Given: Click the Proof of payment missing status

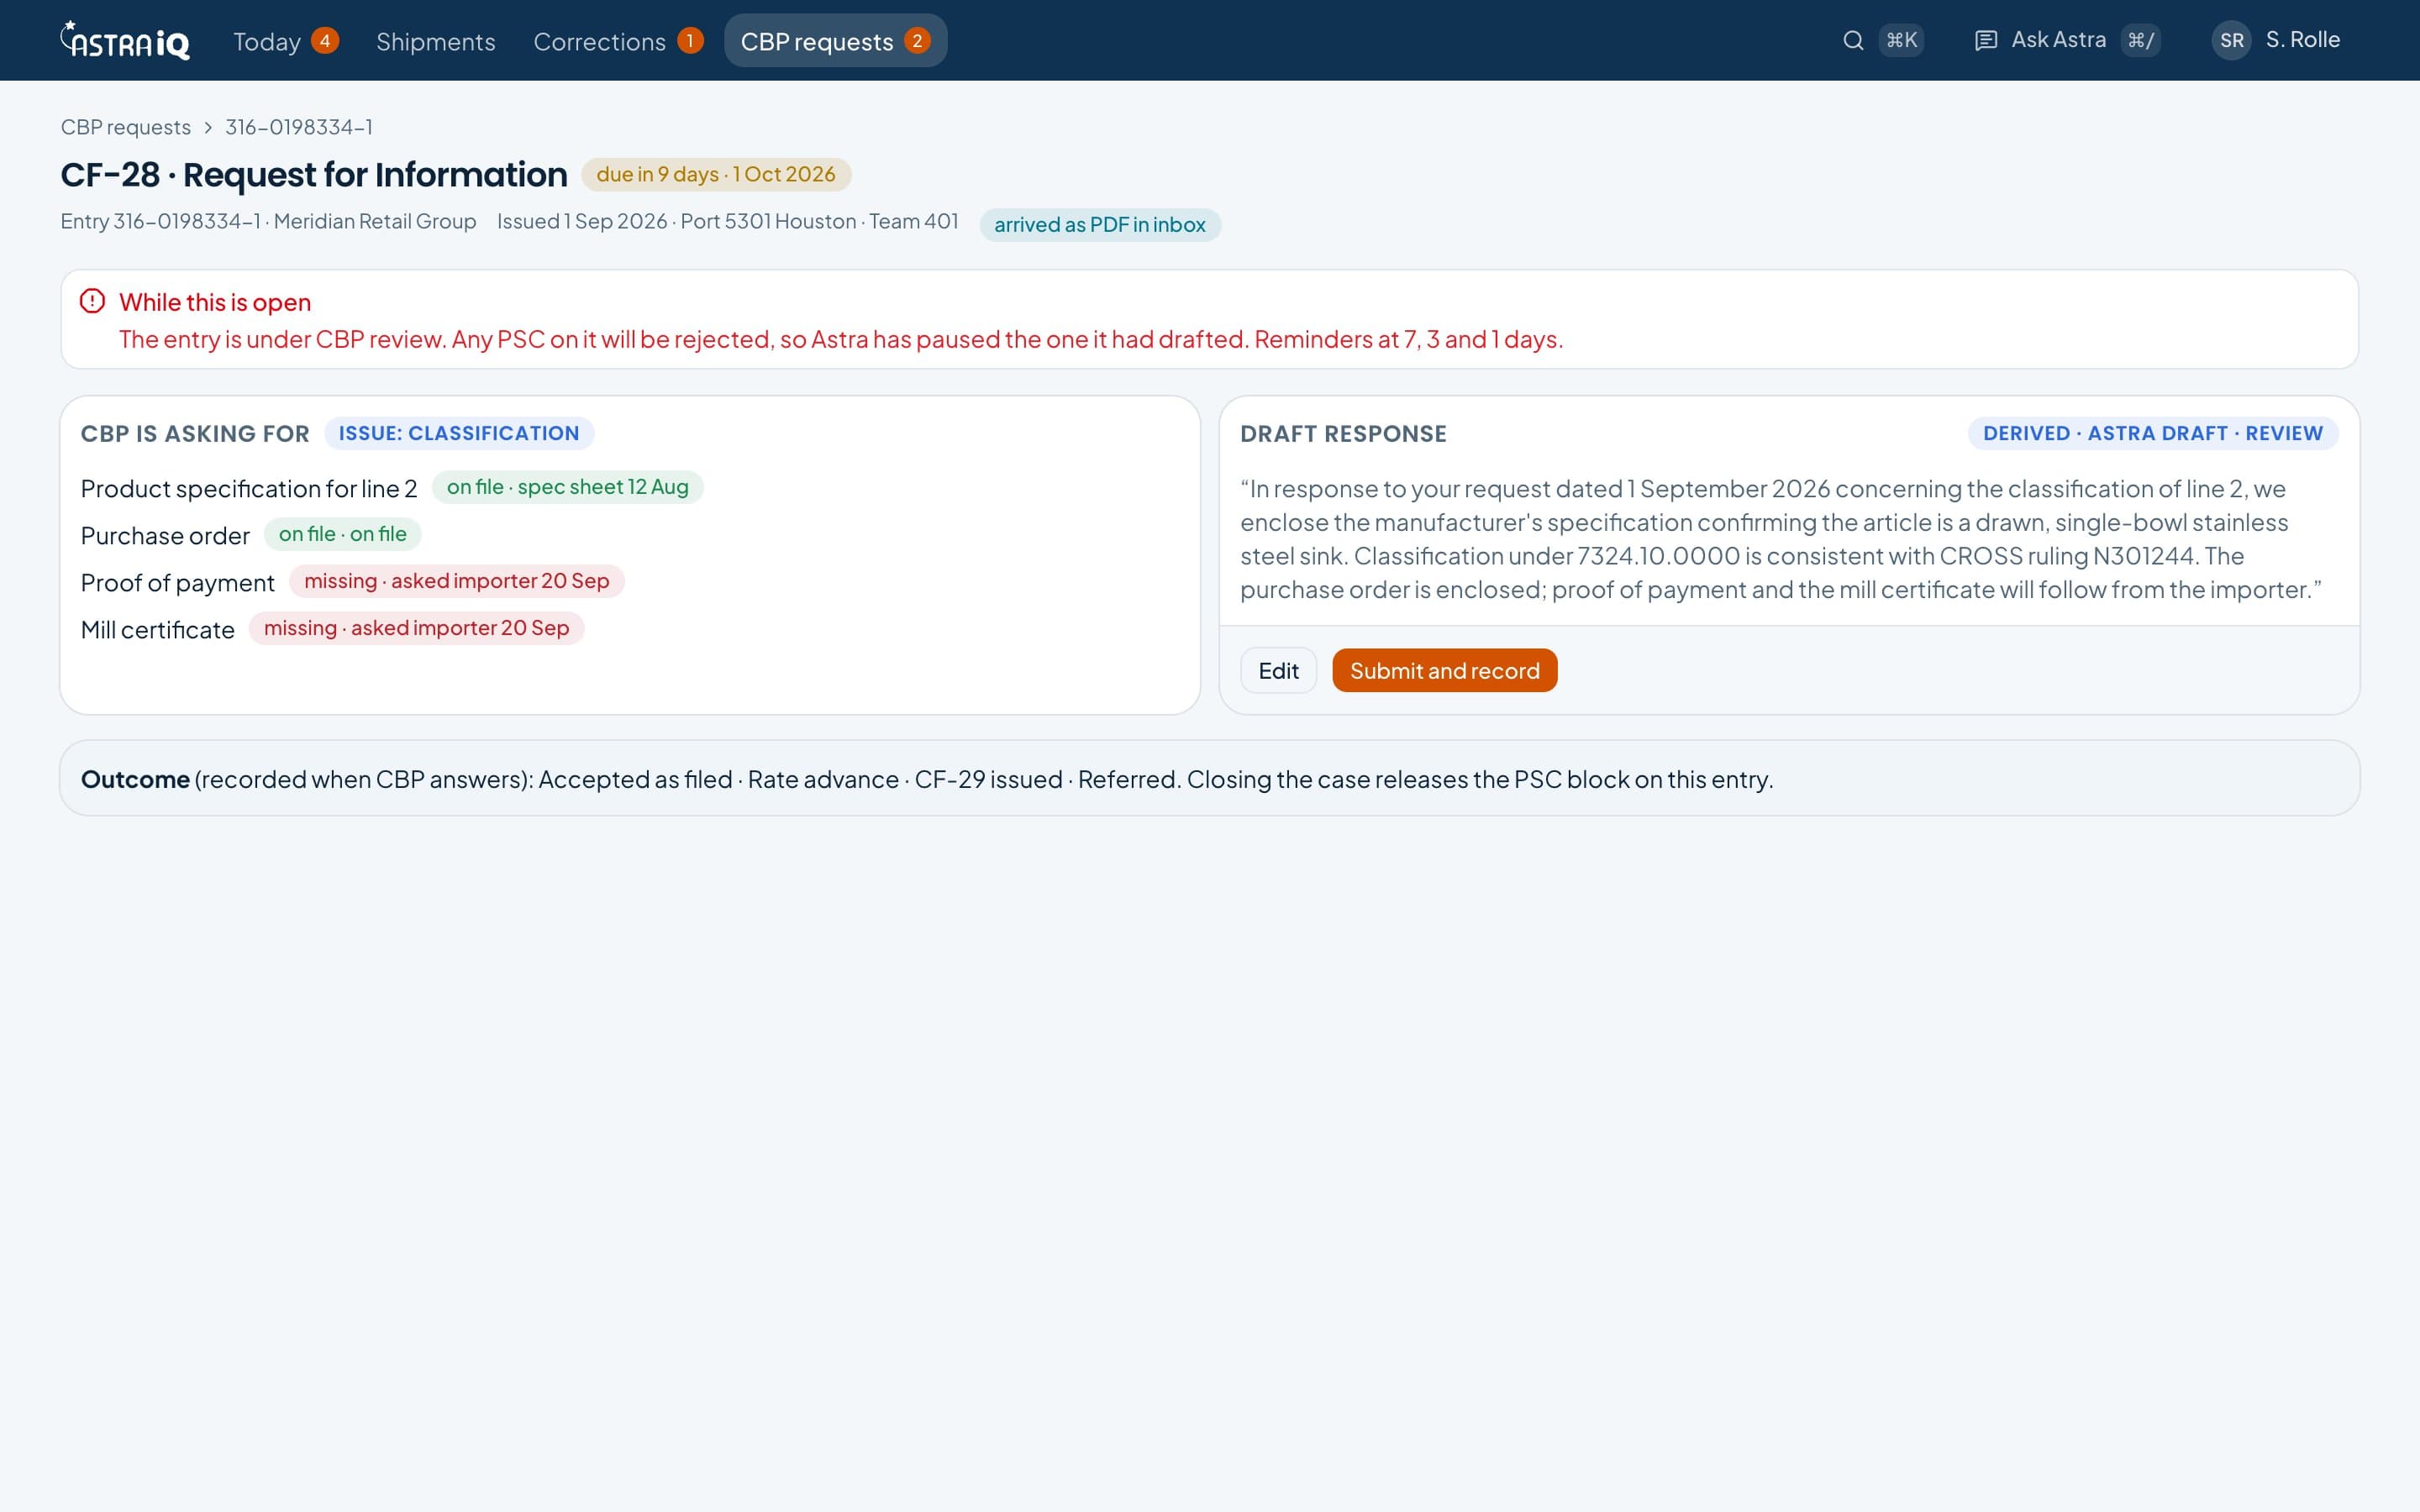Looking at the screenshot, I should pyautogui.click(x=457, y=581).
